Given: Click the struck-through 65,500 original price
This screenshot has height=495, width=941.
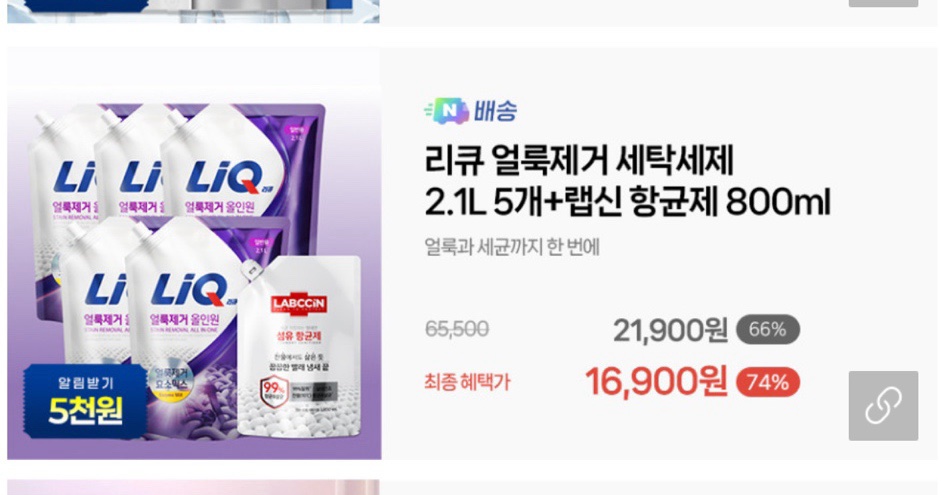Looking at the screenshot, I should click(457, 329).
